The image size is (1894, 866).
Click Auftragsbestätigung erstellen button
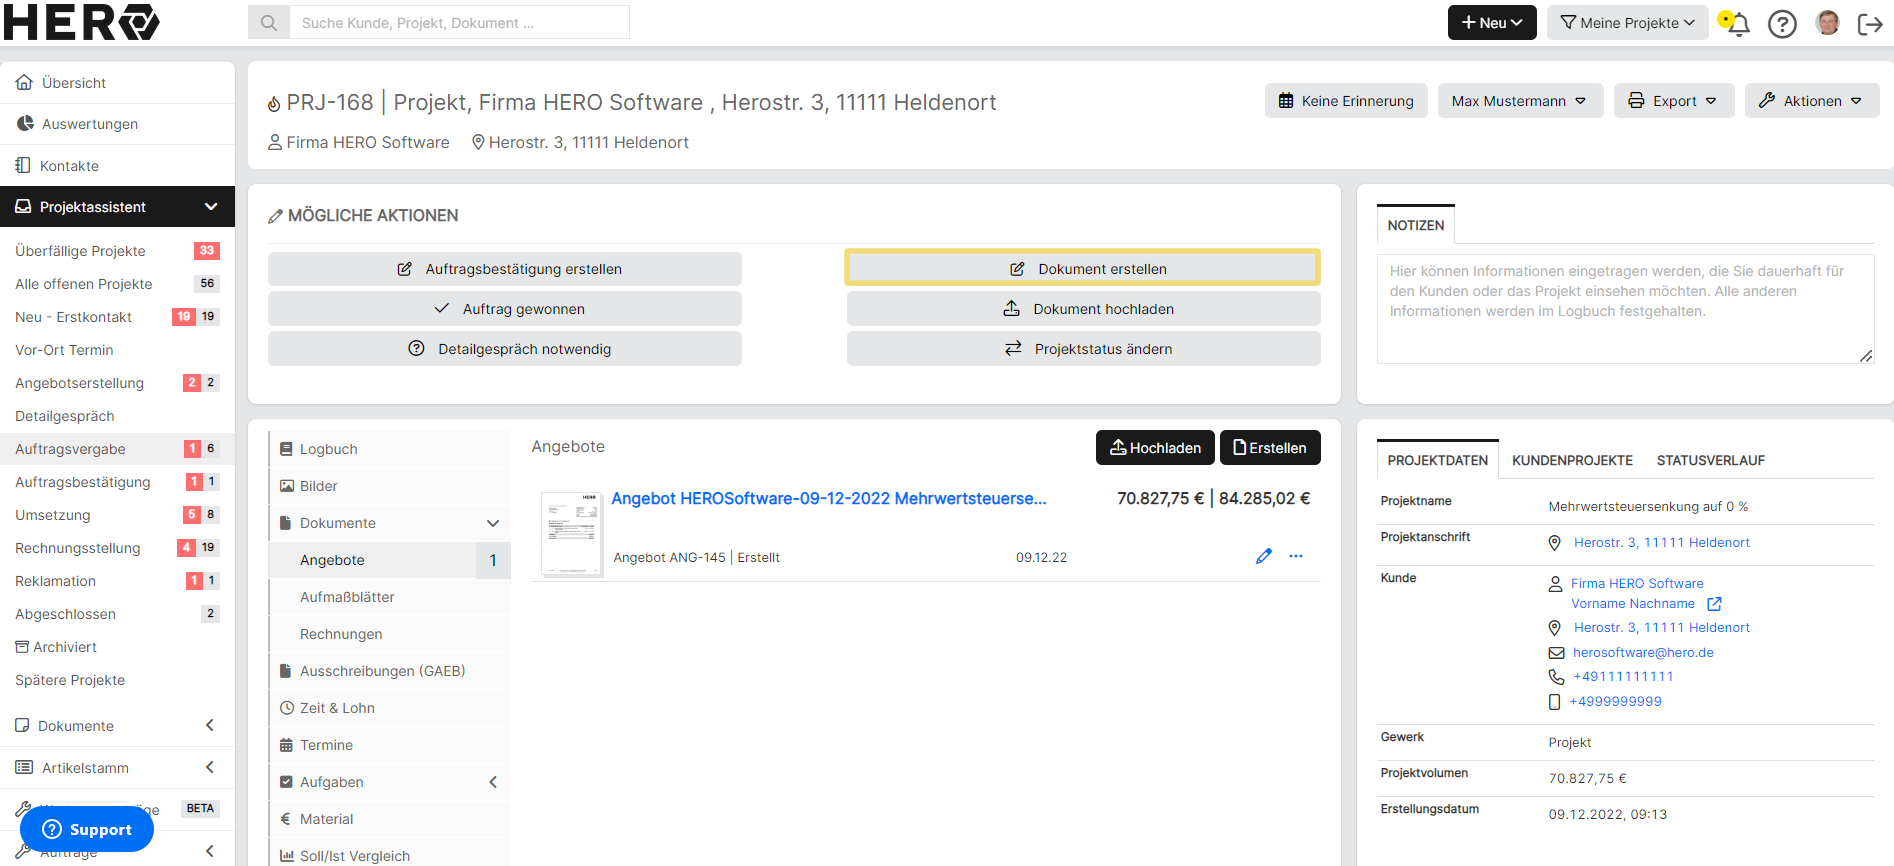coord(505,269)
